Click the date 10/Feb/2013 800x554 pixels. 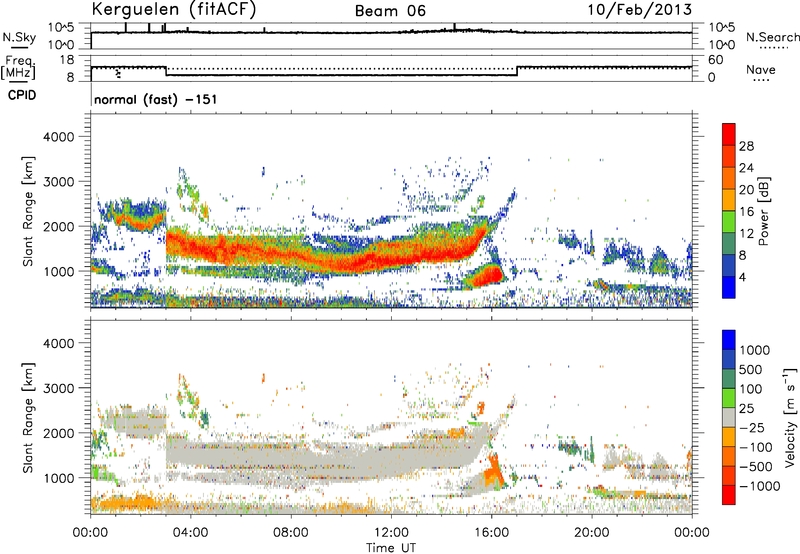(x=640, y=10)
